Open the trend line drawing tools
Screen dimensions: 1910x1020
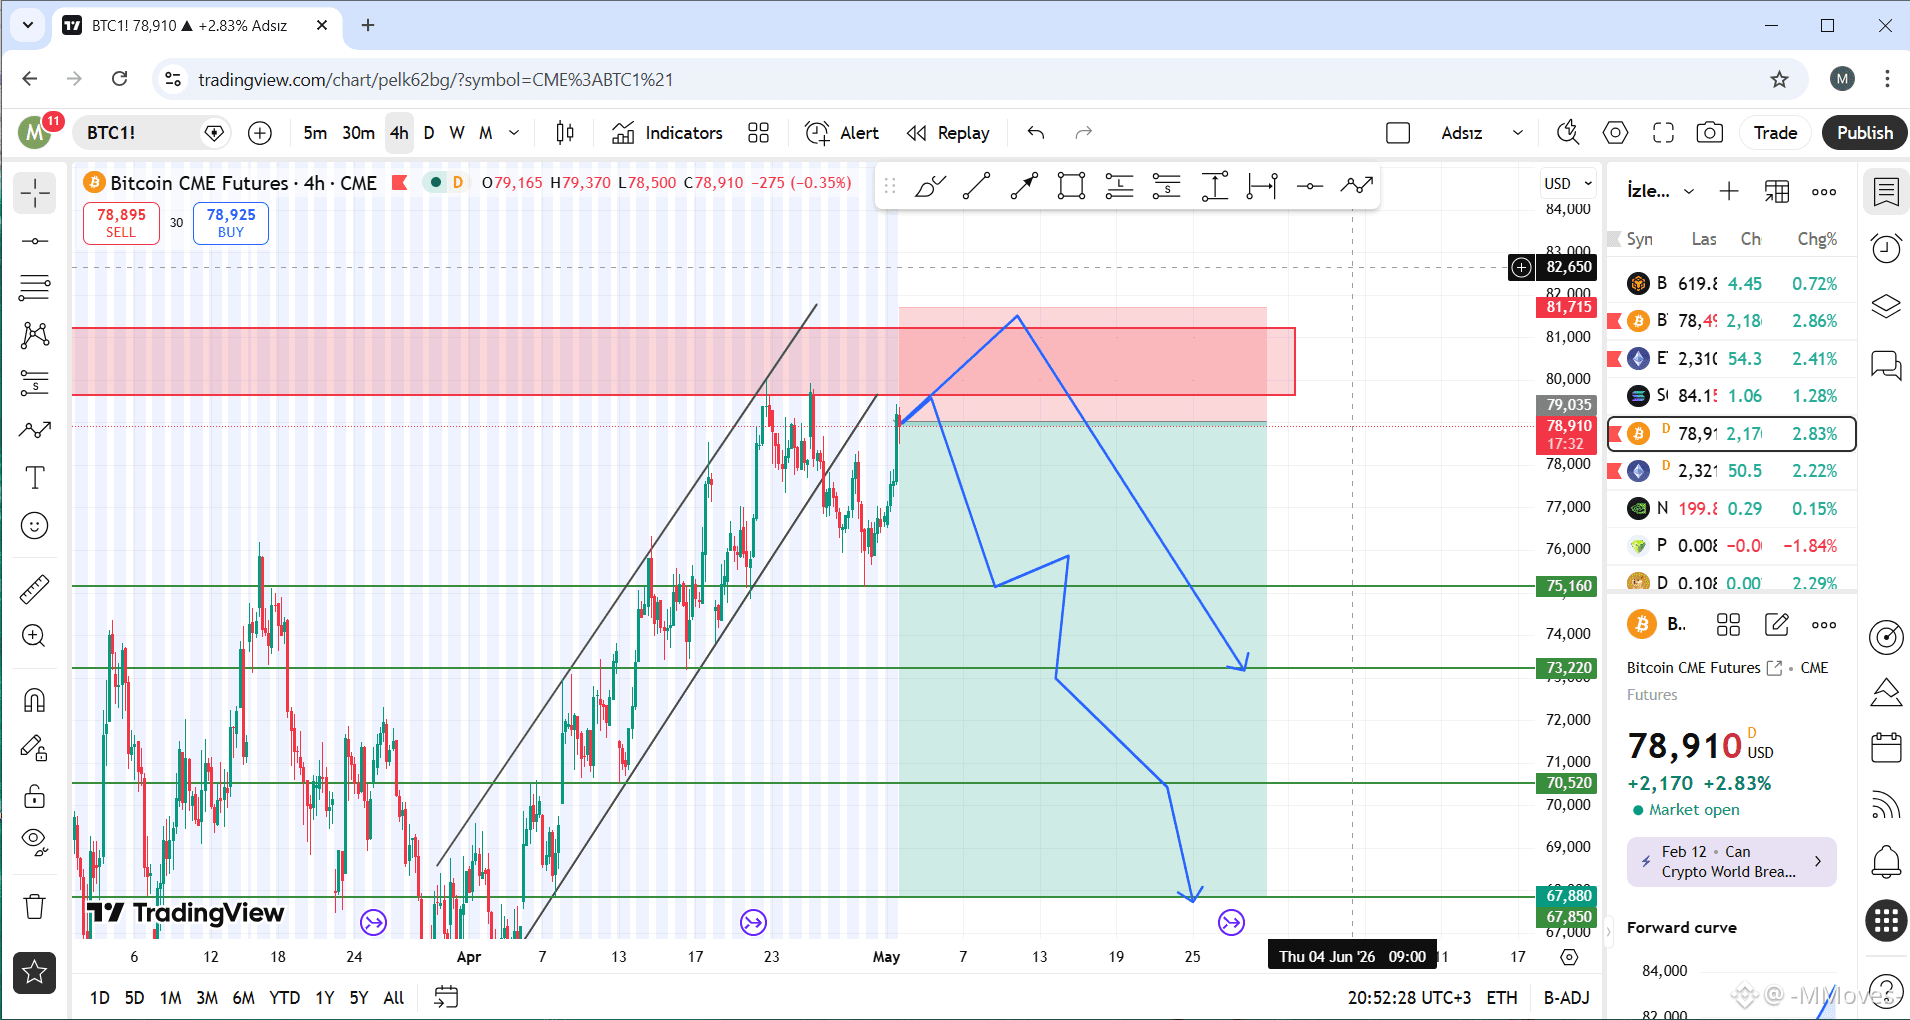click(35, 241)
